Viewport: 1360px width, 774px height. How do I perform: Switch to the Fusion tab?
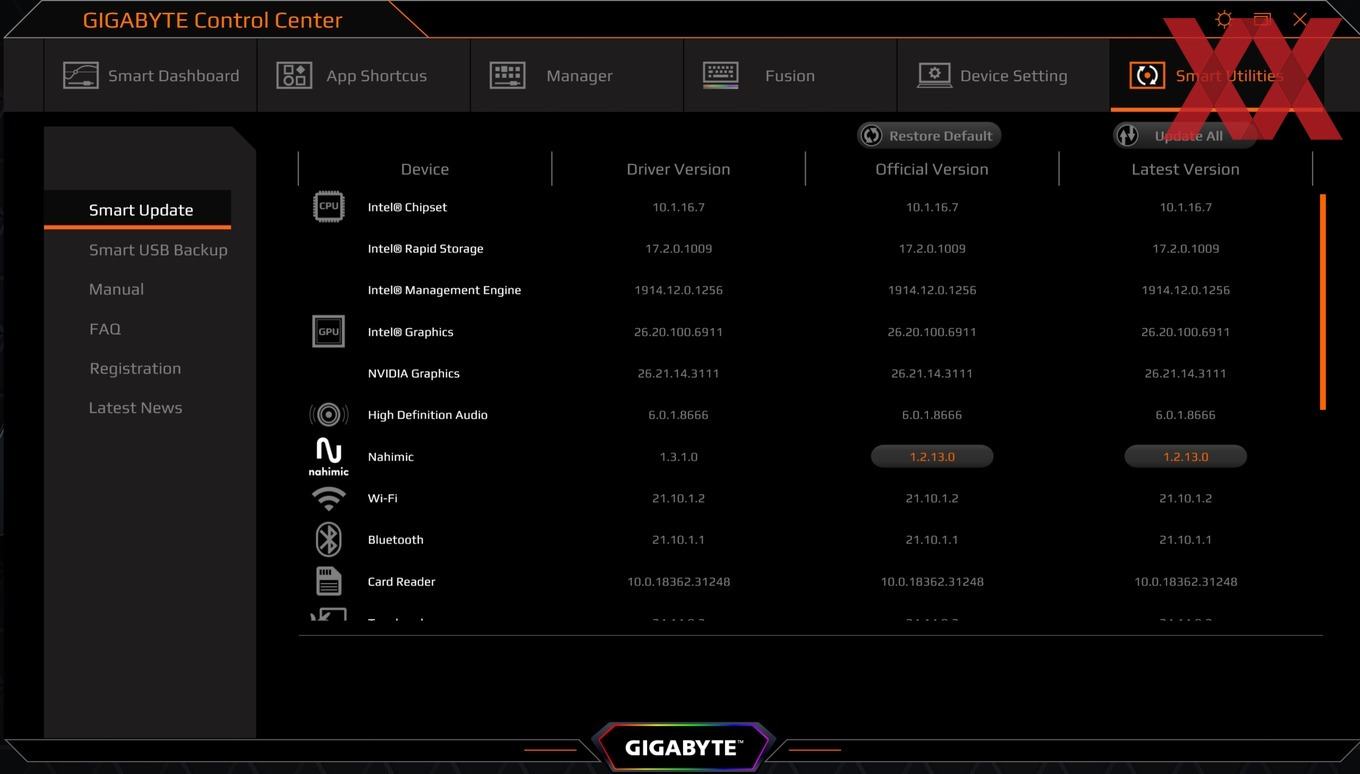pos(790,75)
